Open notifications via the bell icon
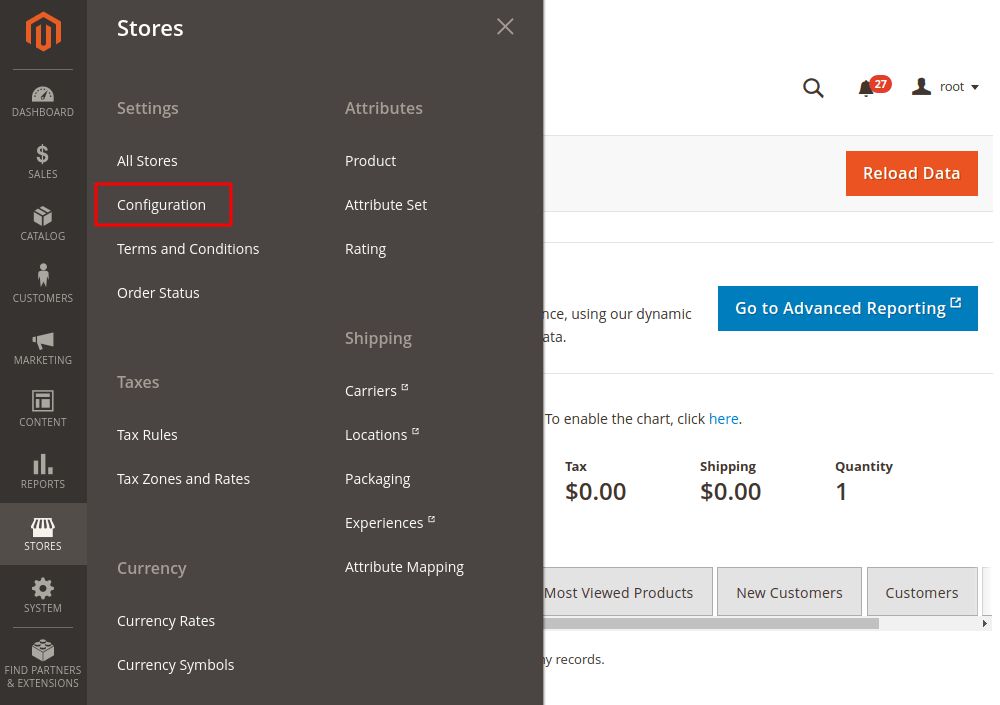Image resolution: width=1000 pixels, height=705 pixels. point(866,88)
